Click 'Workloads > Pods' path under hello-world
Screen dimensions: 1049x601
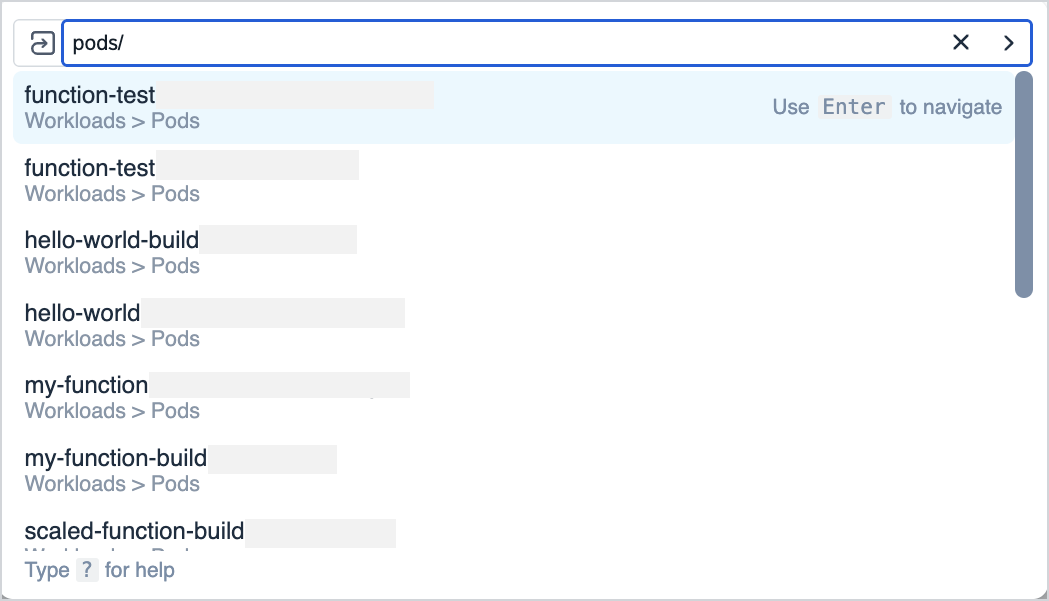(x=112, y=339)
